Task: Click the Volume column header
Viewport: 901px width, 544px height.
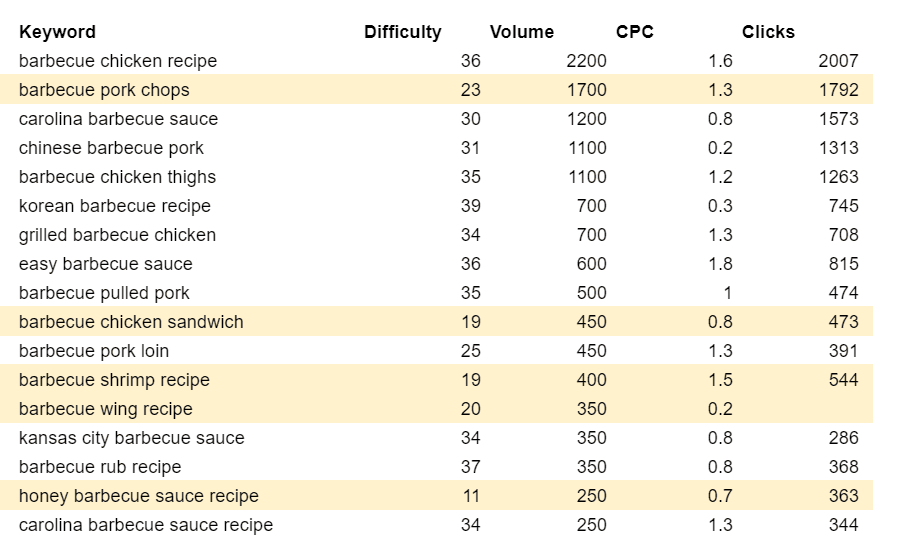Action: point(521,32)
